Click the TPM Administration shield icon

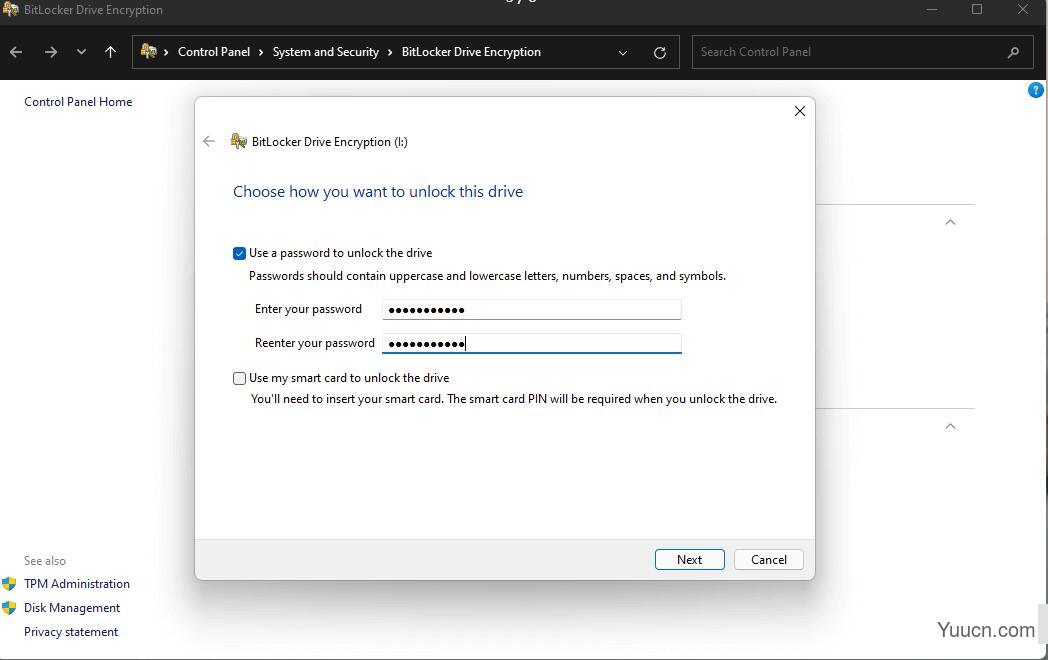click(9, 584)
